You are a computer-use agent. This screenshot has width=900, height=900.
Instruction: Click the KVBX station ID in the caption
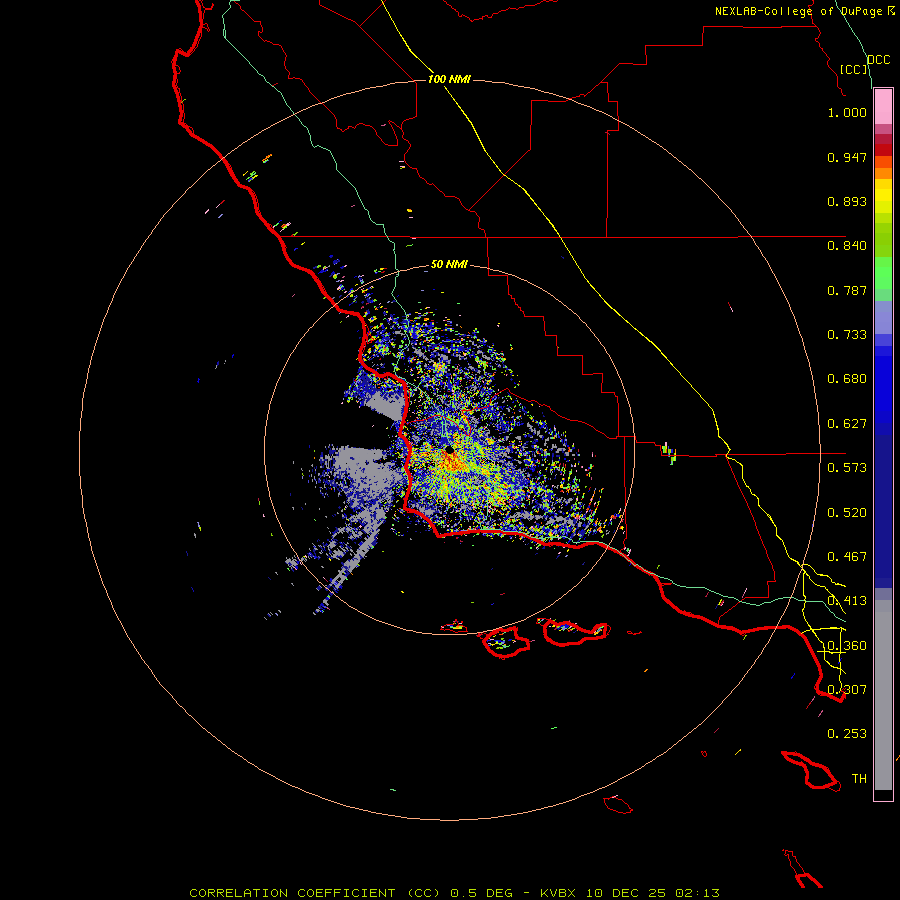pyautogui.click(x=559, y=893)
